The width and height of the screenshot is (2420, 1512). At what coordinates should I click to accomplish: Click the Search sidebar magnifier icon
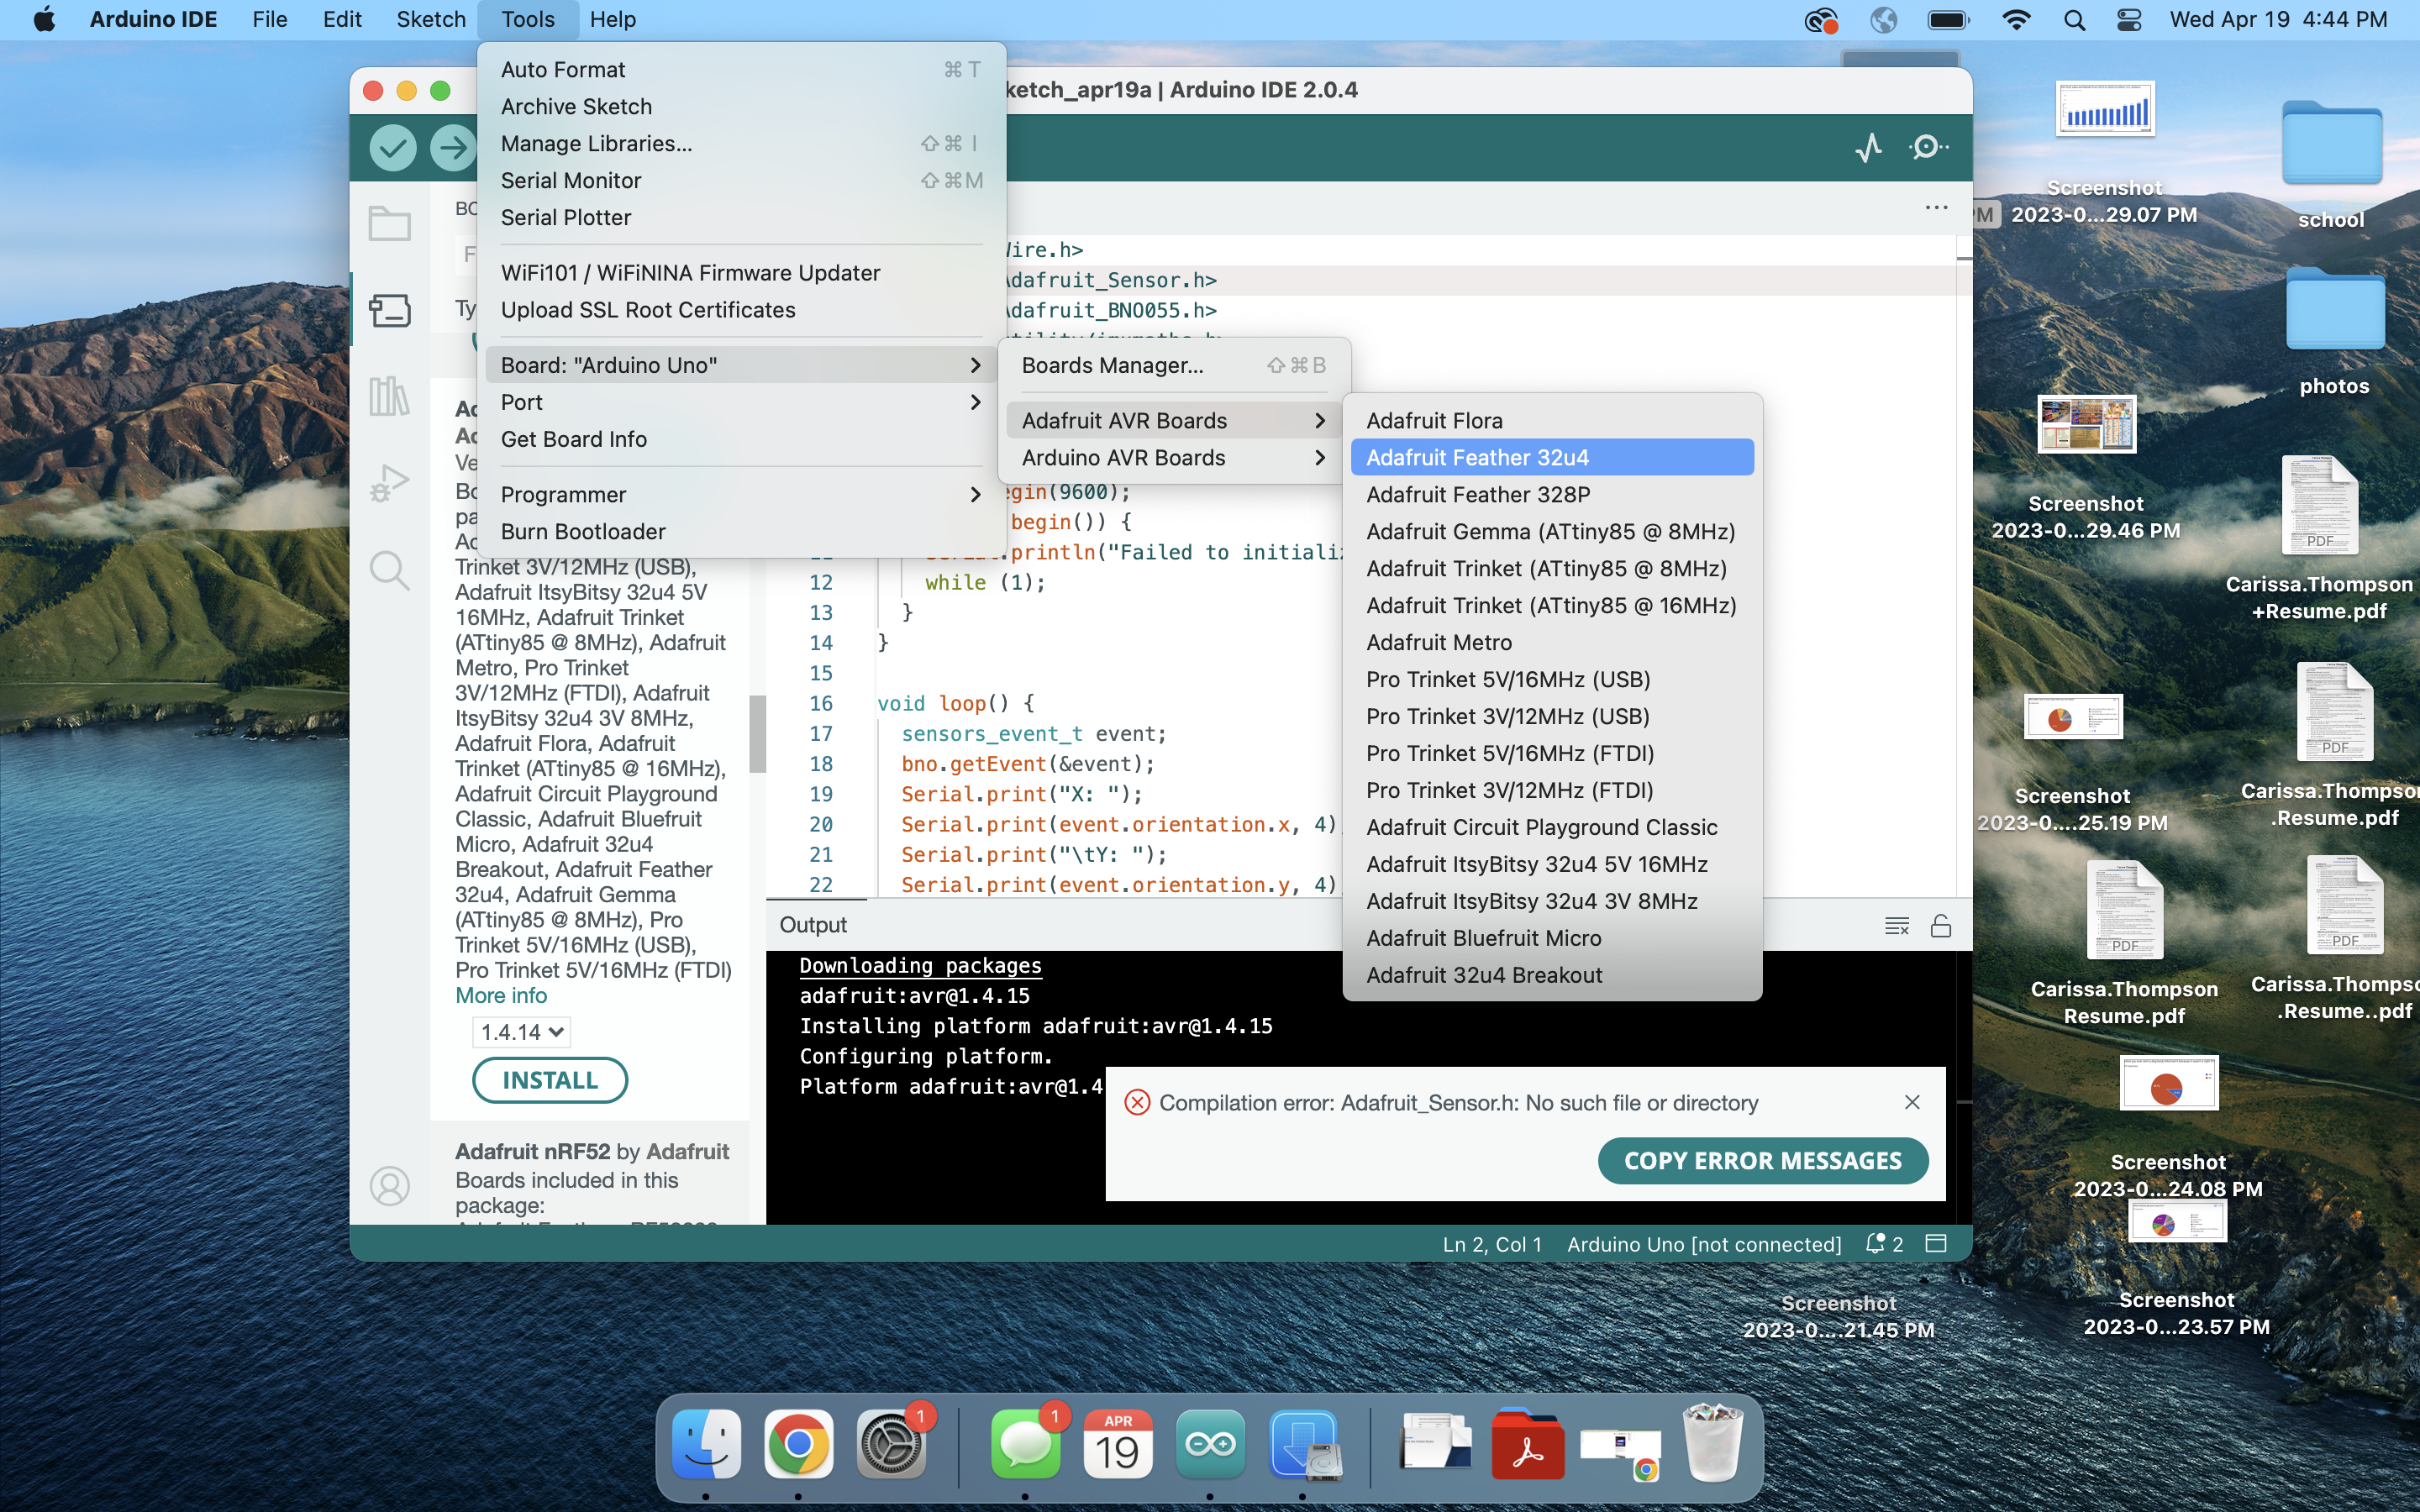click(x=390, y=570)
